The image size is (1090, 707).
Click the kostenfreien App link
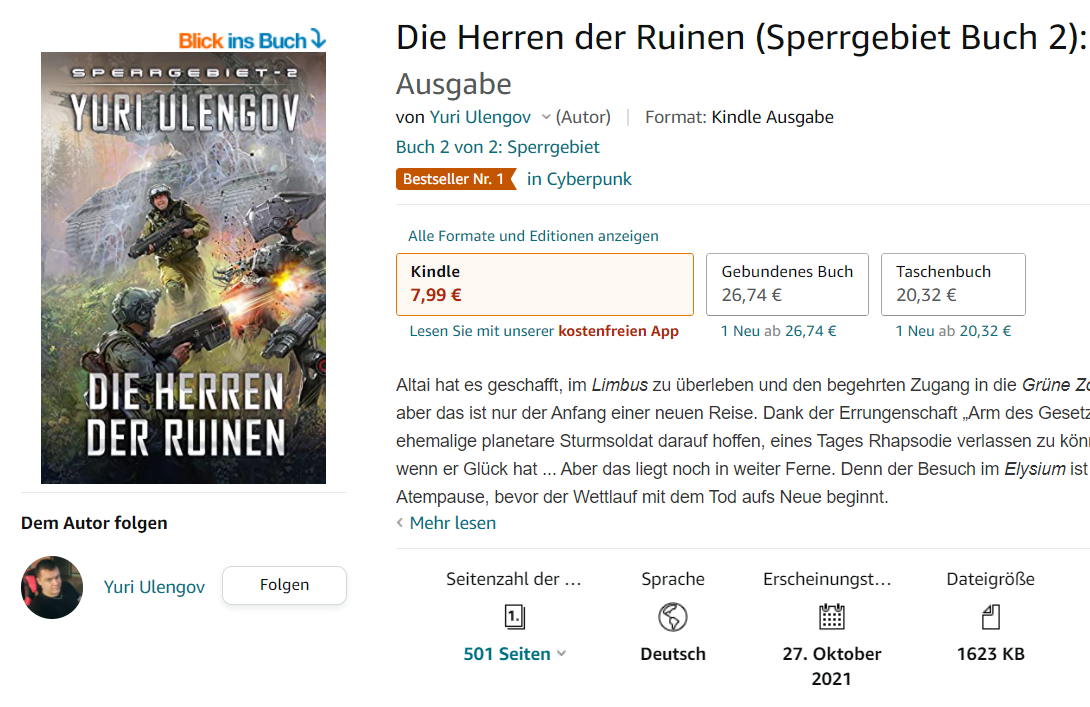(x=619, y=331)
